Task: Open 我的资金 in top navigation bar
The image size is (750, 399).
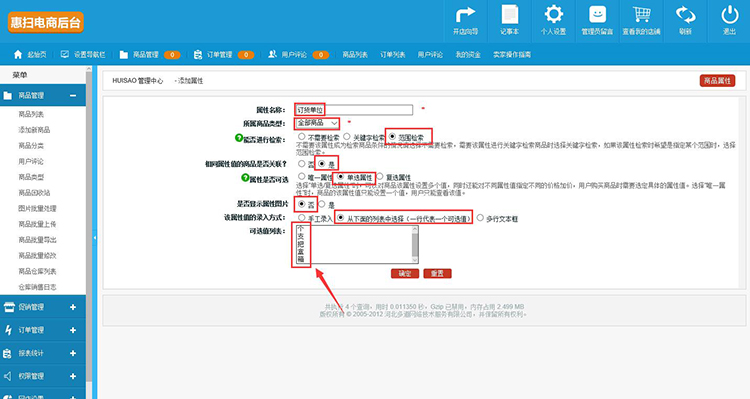Action: pyautogui.click(x=468, y=55)
